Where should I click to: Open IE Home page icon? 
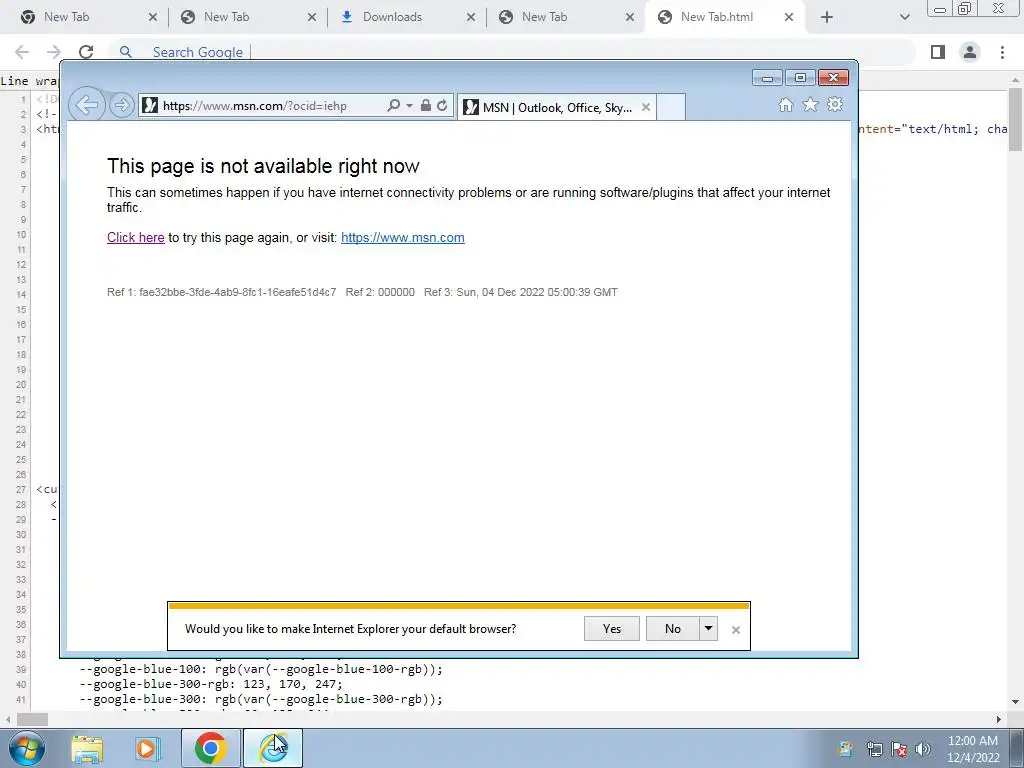tap(786, 104)
